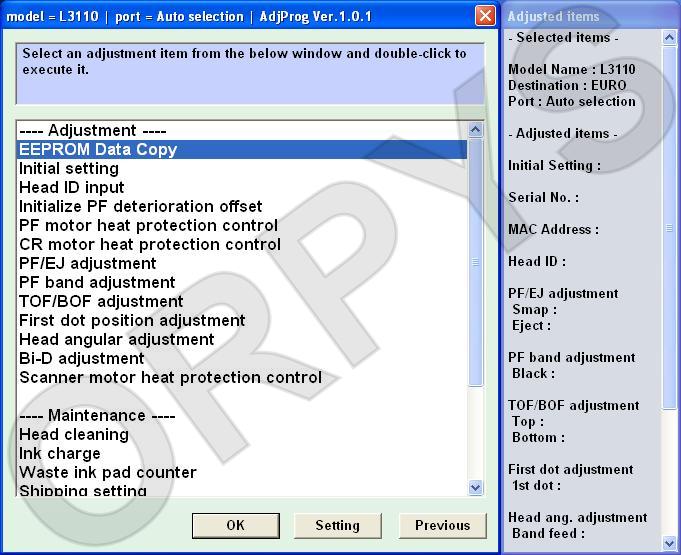The width and height of the screenshot is (681, 555).
Task: Click the ---- Adjustment ---- header row
Action: pos(242,130)
